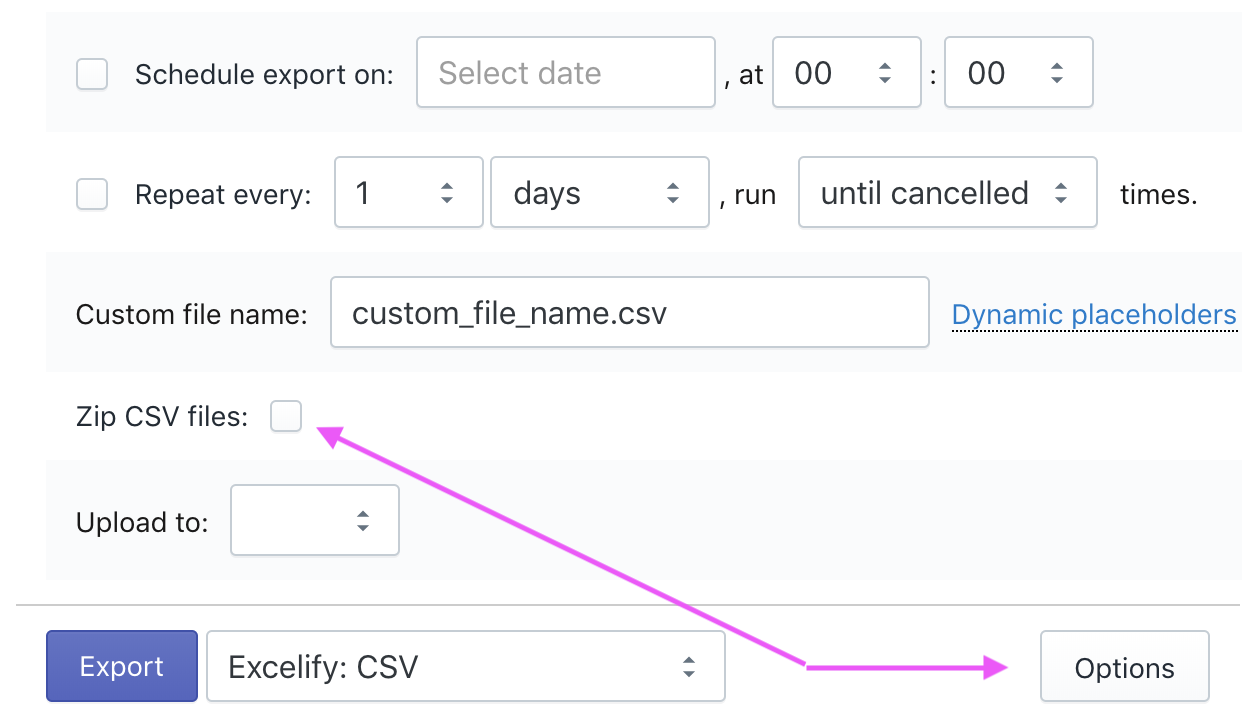Click the Options button
Viewport: 1242px width, 722px height.
pyautogui.click(x=1124, y=668)
